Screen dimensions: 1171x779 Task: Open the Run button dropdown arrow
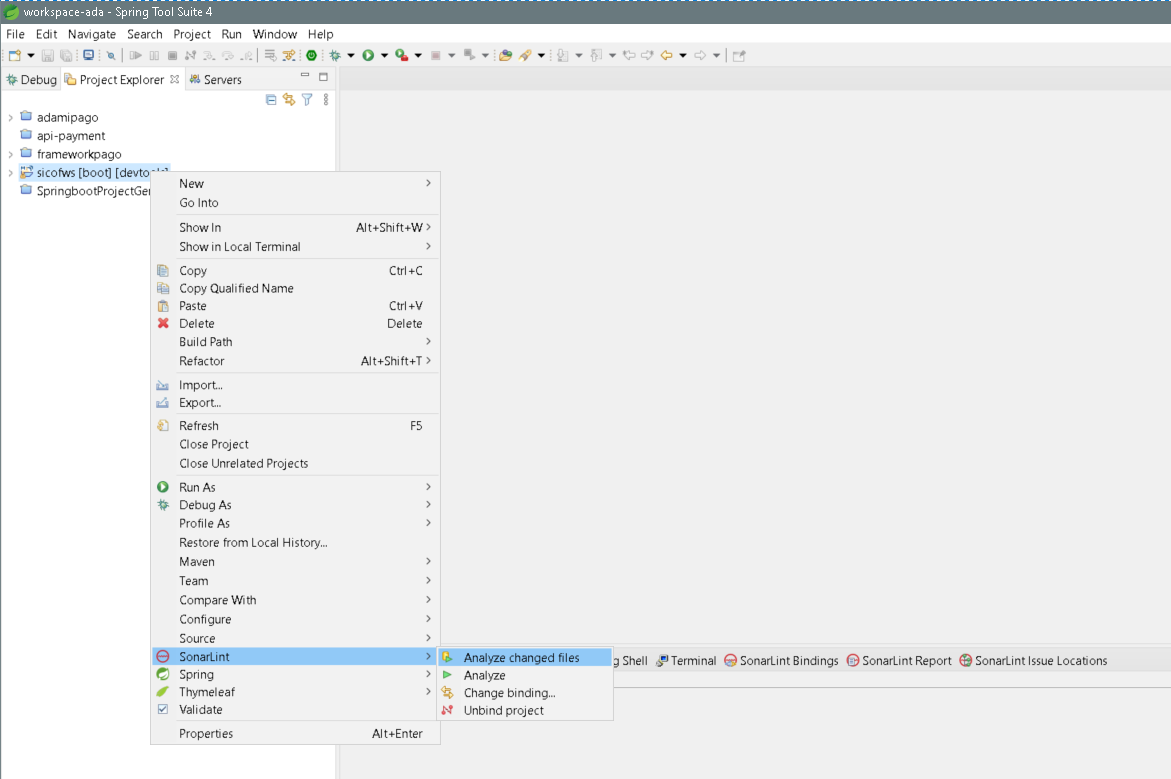coord(384,56)
